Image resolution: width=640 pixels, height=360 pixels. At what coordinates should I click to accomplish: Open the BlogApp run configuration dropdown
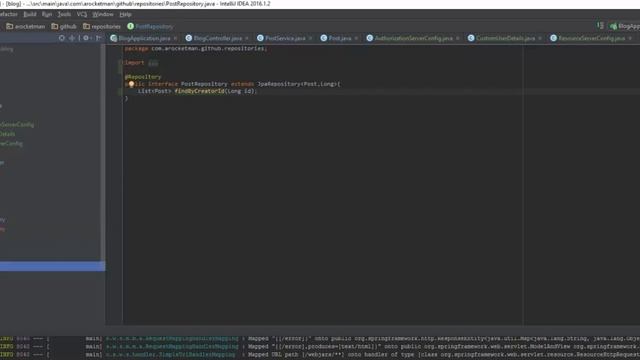[624, 26]
